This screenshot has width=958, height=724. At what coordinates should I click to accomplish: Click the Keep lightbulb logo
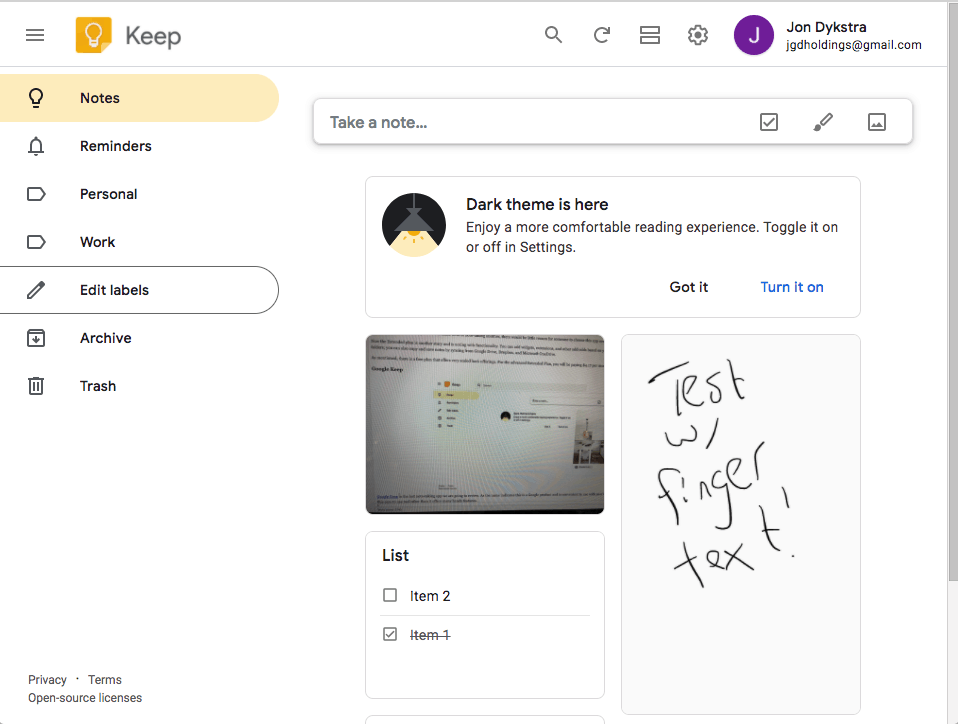coord(95,34)
